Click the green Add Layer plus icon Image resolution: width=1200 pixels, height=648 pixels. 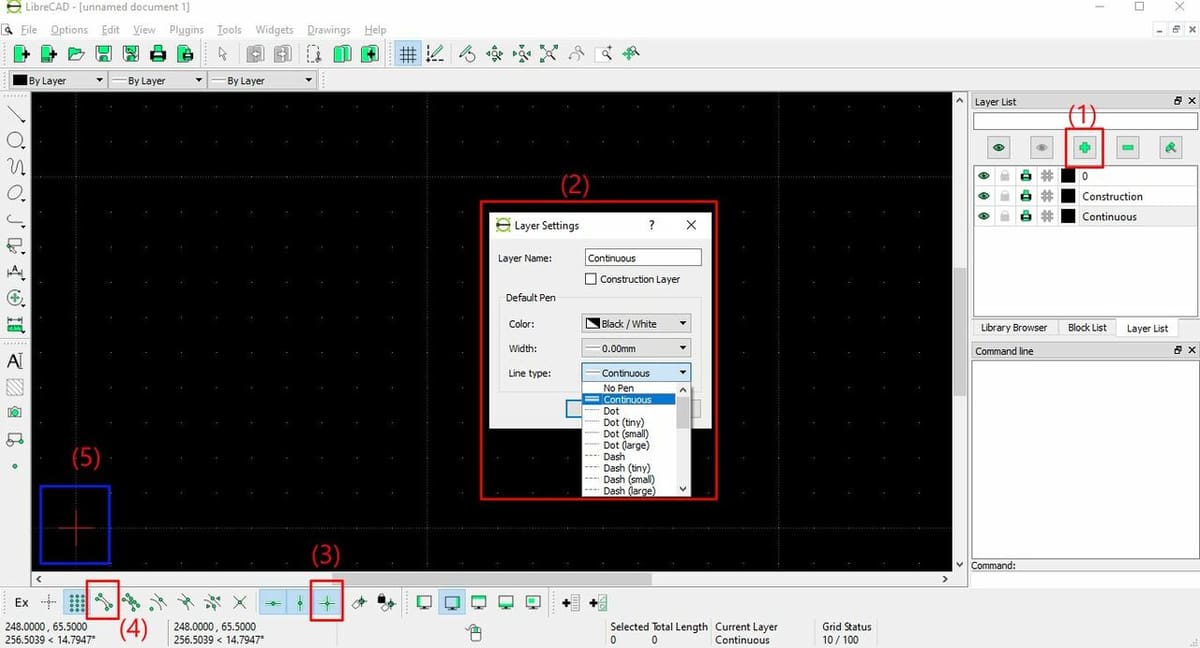pos(1085,148)
